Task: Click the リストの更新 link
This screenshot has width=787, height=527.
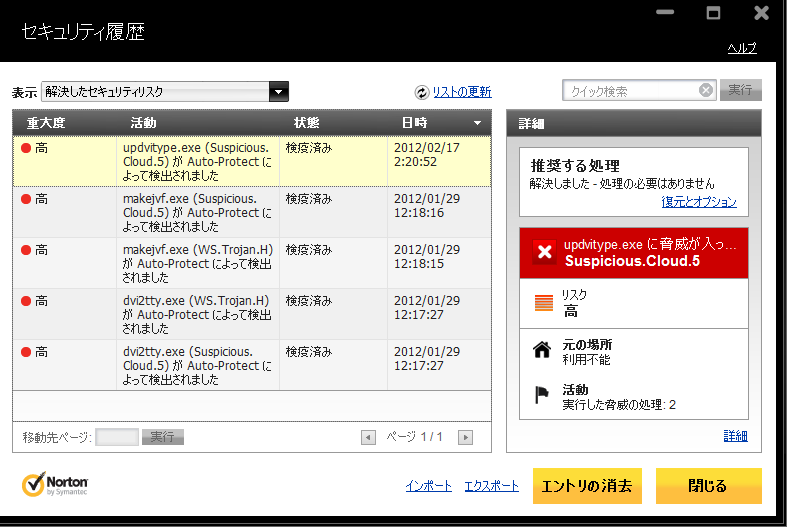Action: 462,92
